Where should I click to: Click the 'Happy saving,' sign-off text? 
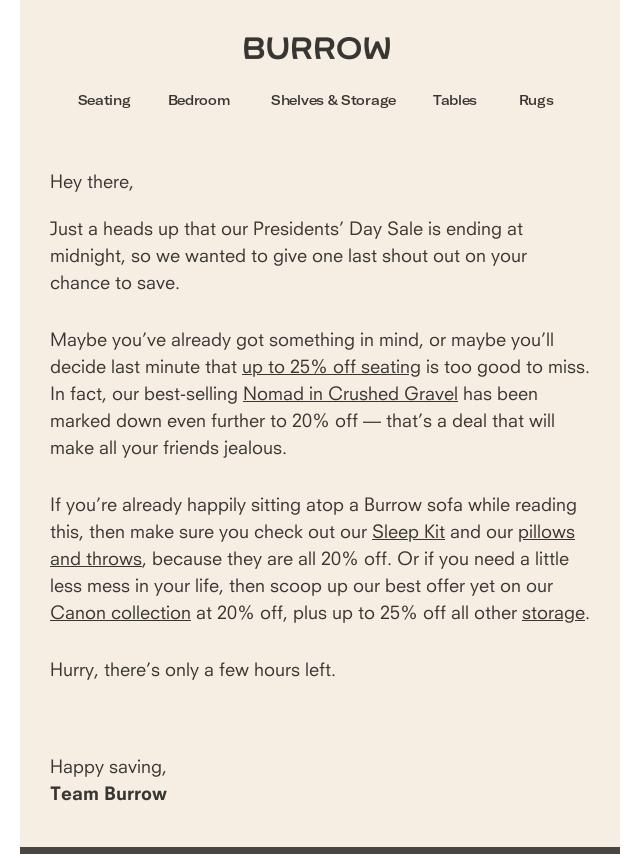[108, 767]
